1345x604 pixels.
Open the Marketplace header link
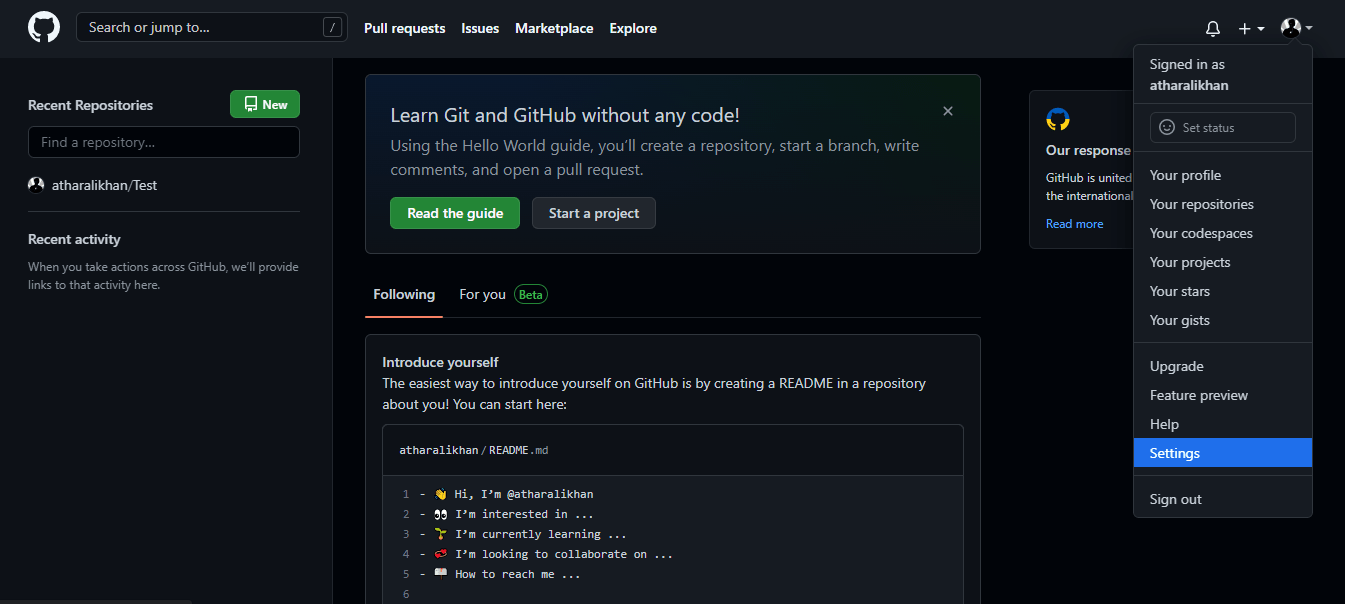point(554,29)
